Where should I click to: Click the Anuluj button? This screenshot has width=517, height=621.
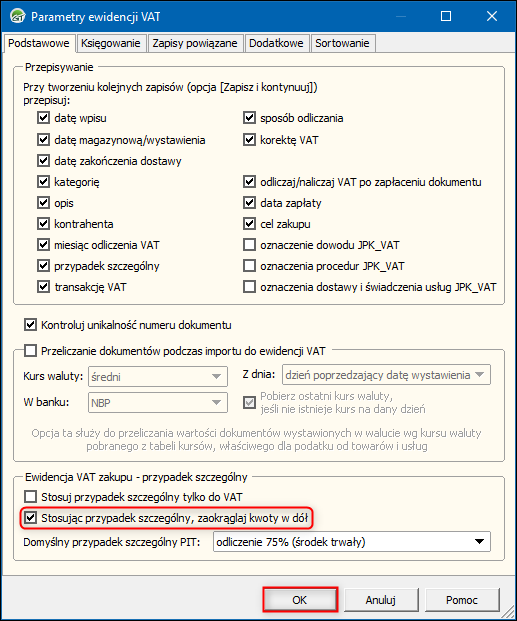(x=381, y=600)
